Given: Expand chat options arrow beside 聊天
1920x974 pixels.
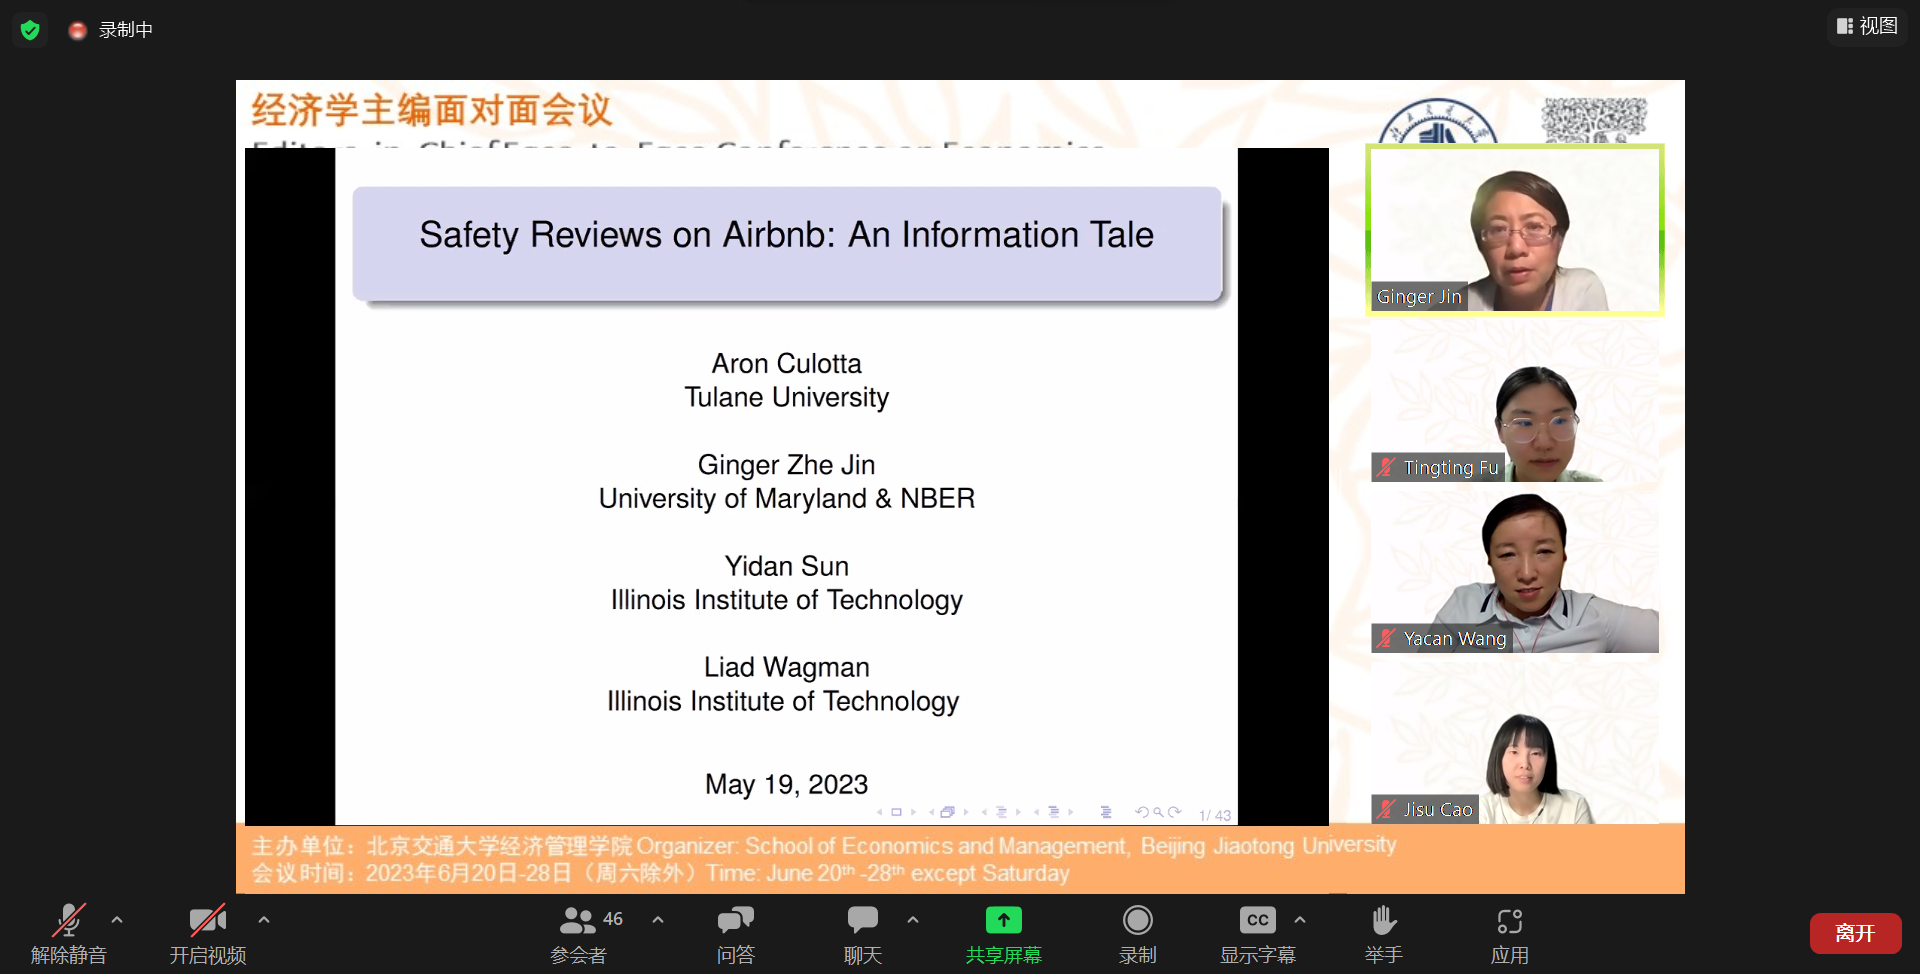Looking at the screenshot, I should coord(913,919).
